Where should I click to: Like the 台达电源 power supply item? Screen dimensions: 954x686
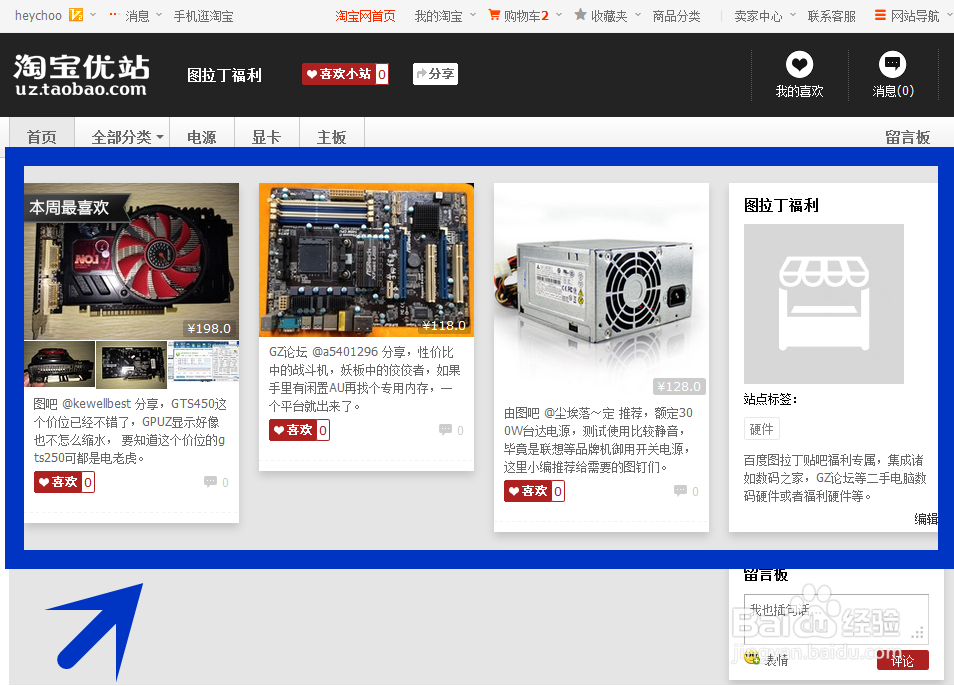[x=534, y=491]
